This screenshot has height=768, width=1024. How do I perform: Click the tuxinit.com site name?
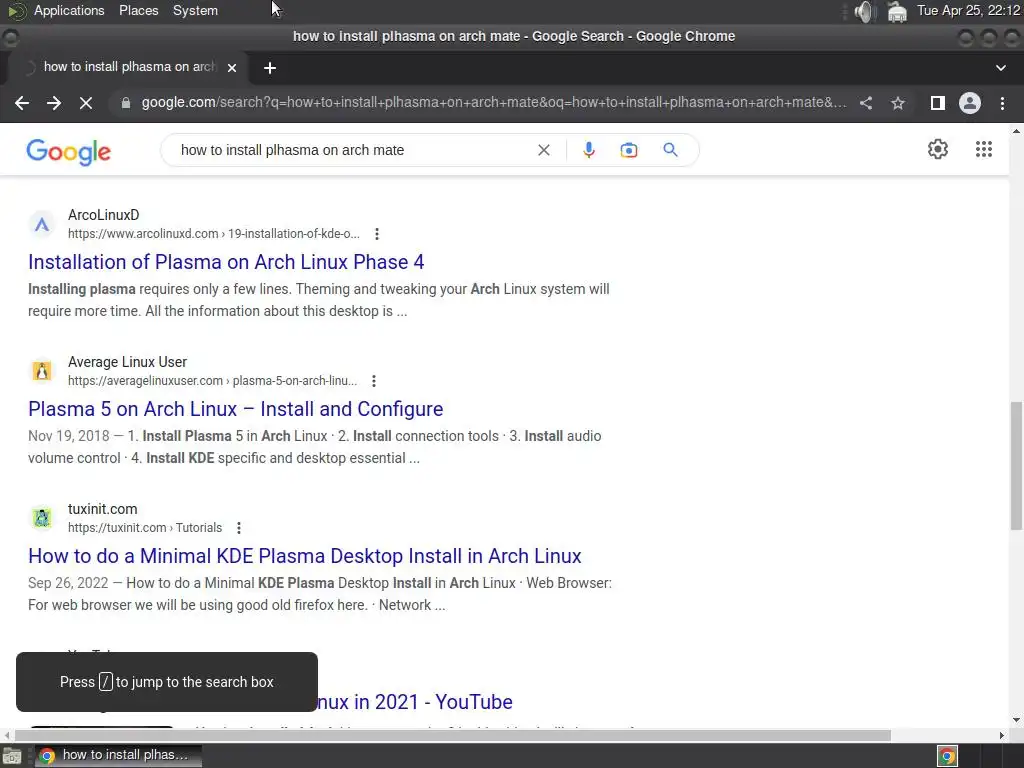click(x=103, y=509)
